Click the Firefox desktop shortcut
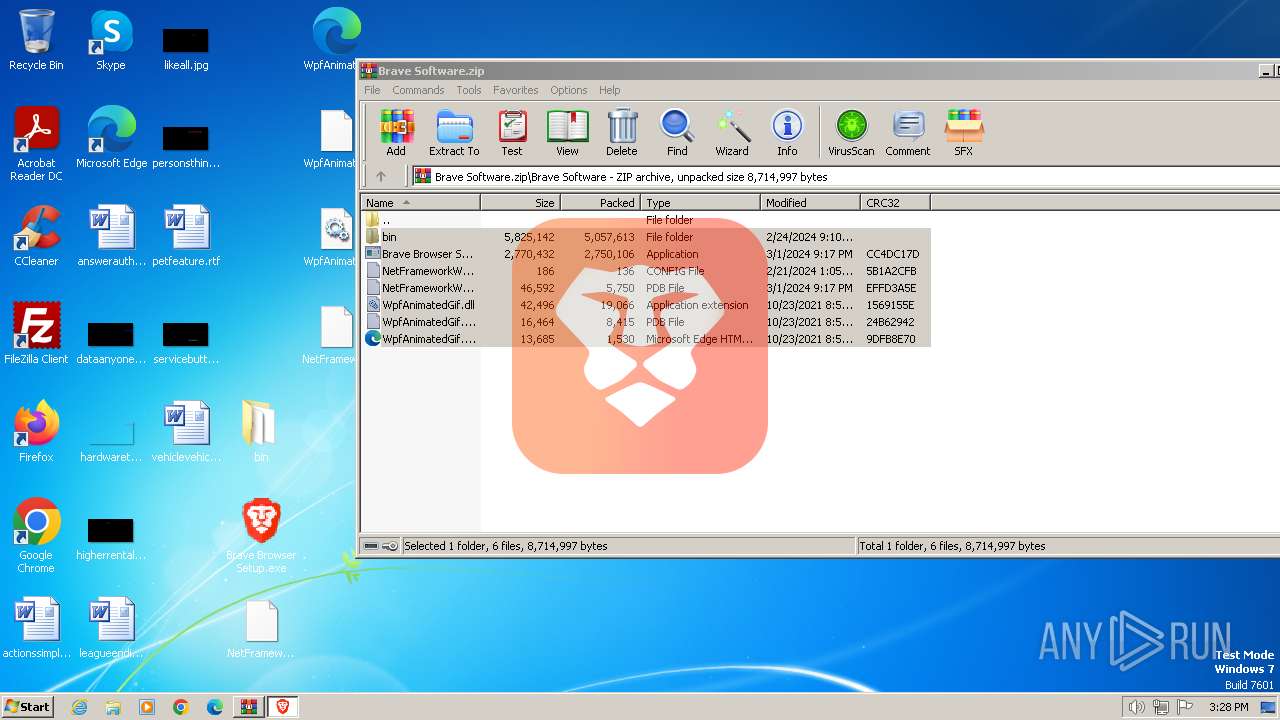Image resolution: width=1280 pixels, height=720 pixels. 36,432
